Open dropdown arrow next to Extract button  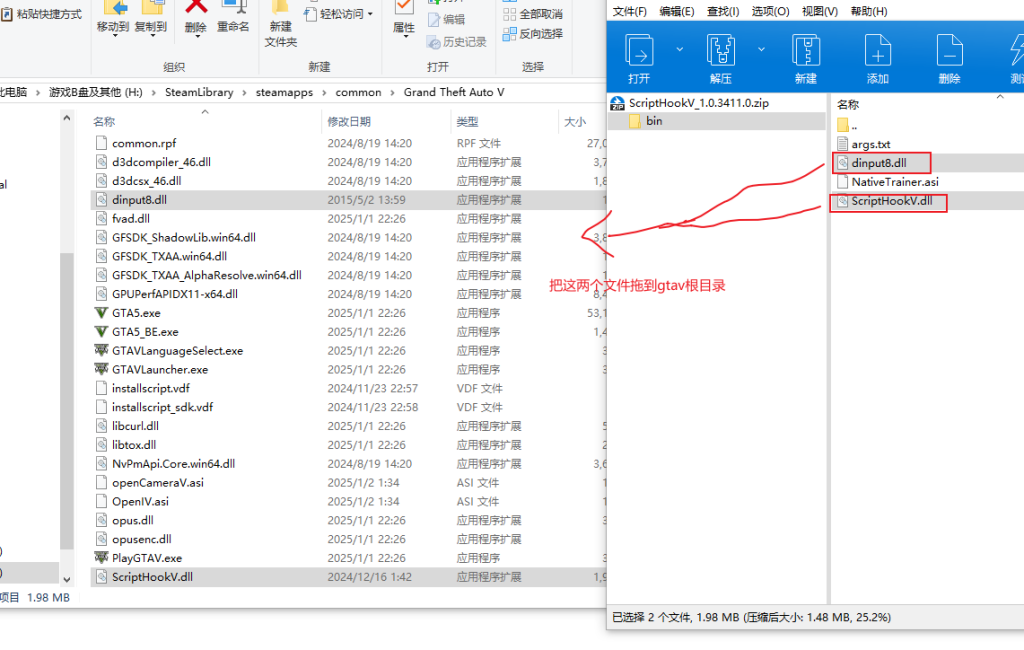tap(761, 49)
